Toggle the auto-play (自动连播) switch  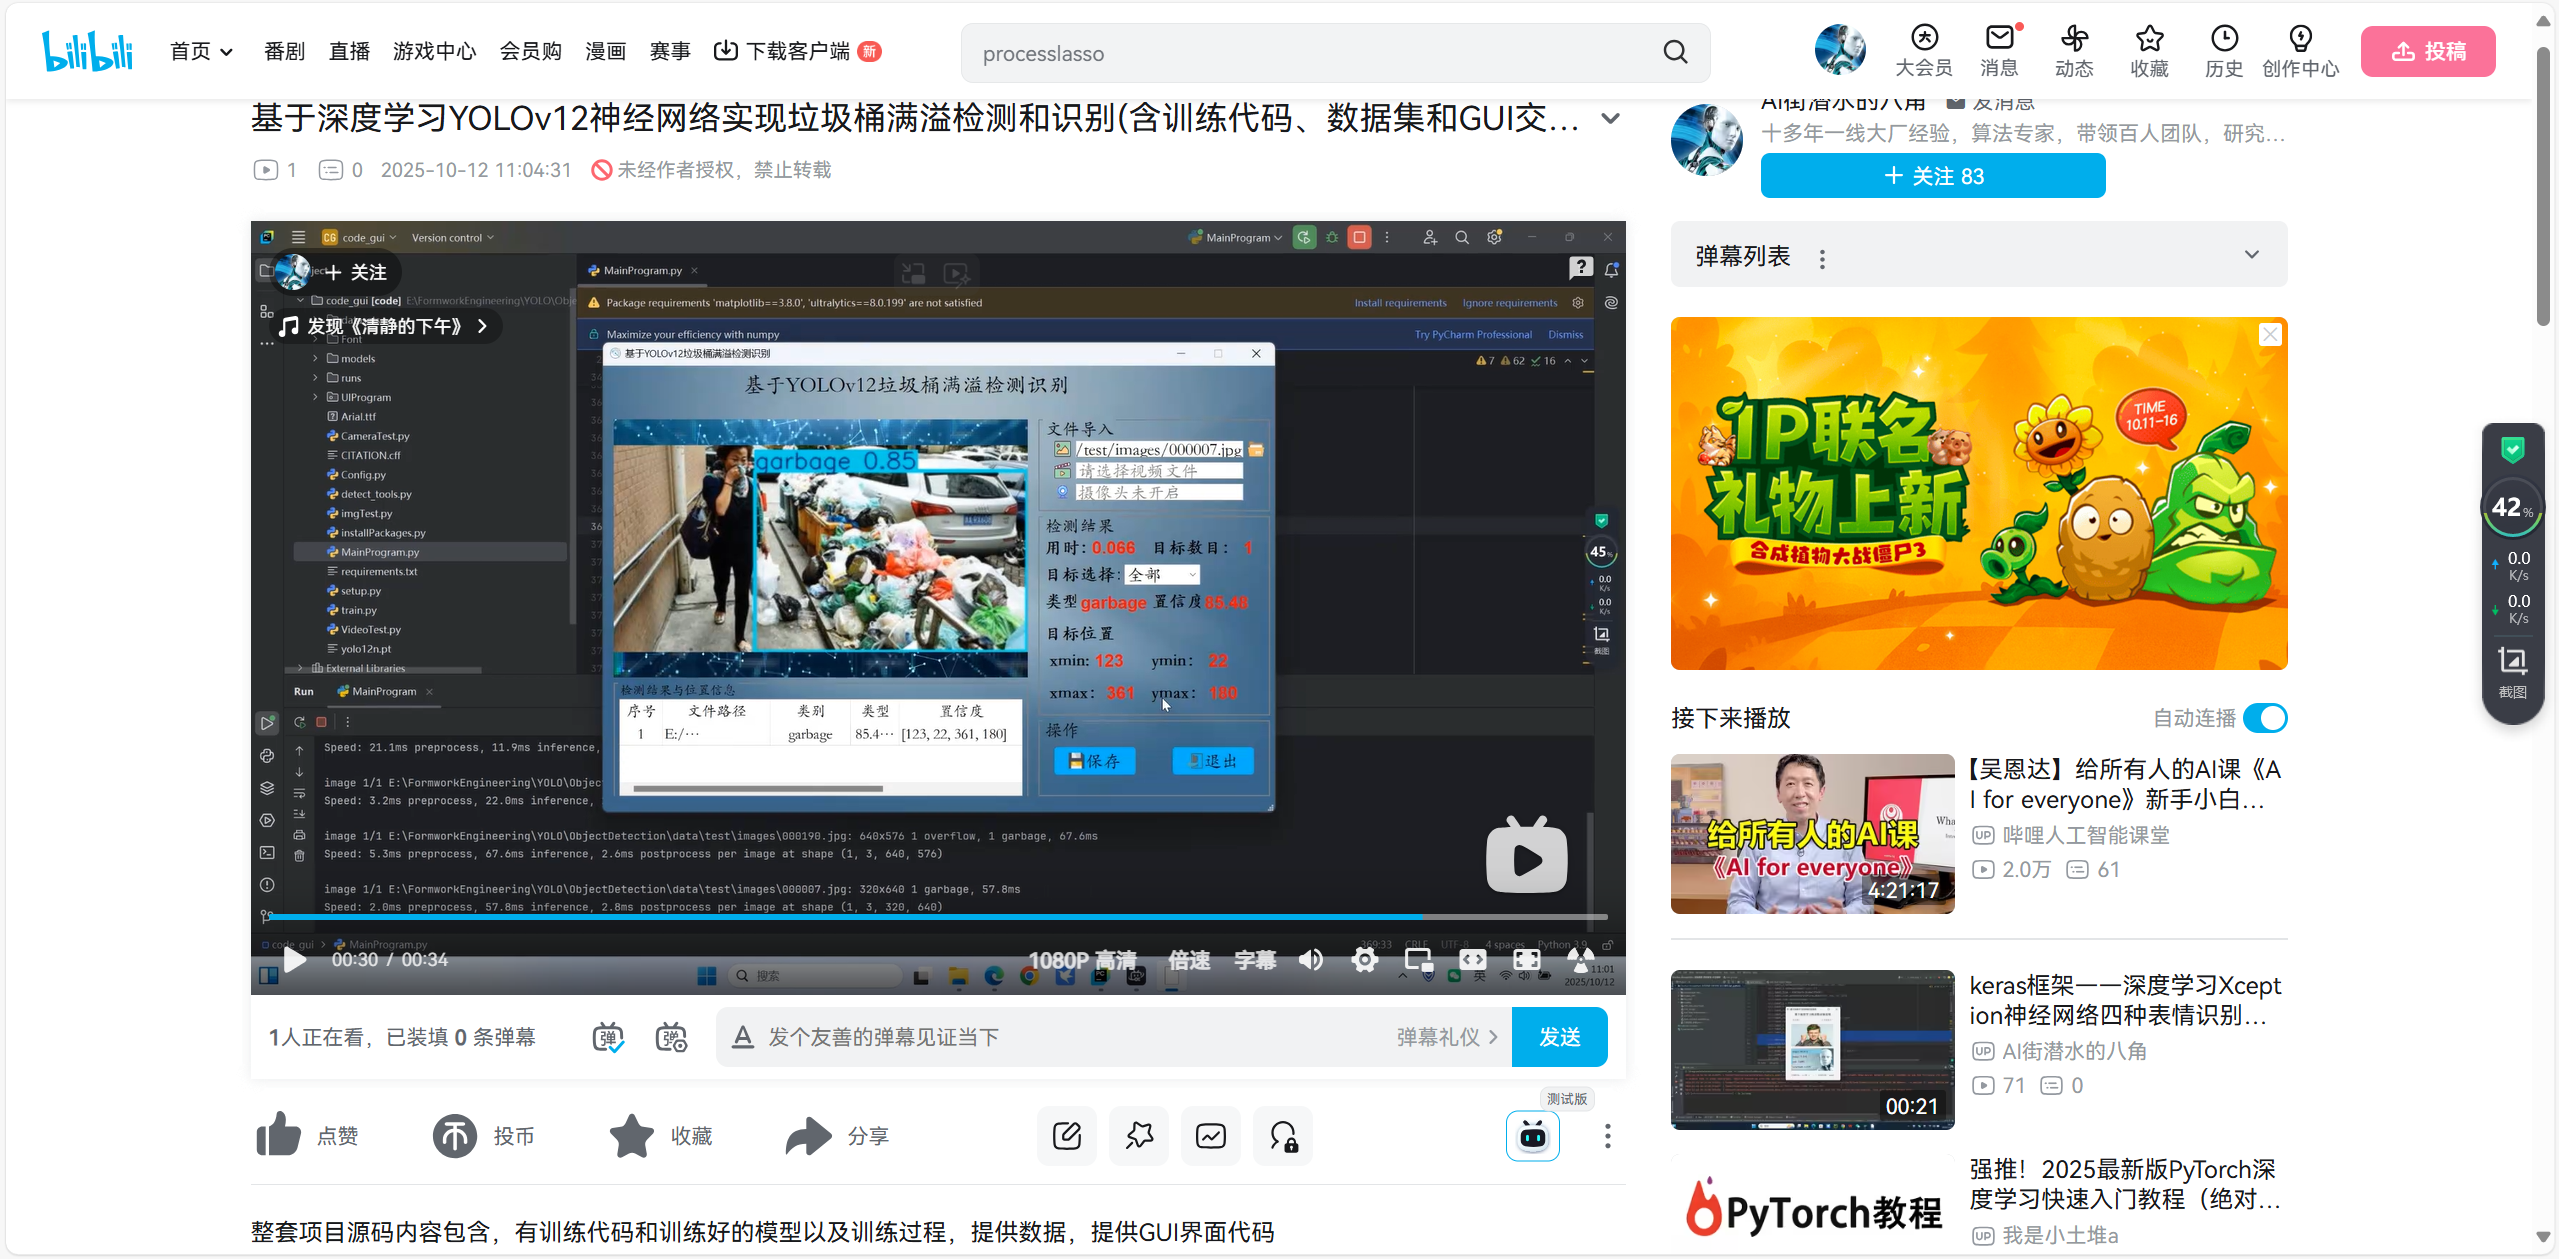pos(2265,718)
